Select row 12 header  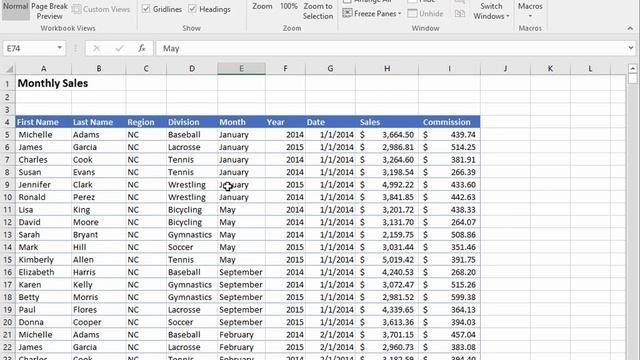(7, 222)
